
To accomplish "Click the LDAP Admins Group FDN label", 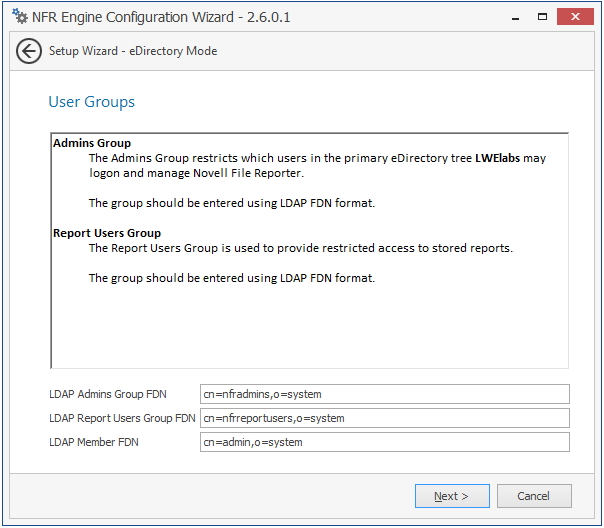I will [x=108, y=394].
